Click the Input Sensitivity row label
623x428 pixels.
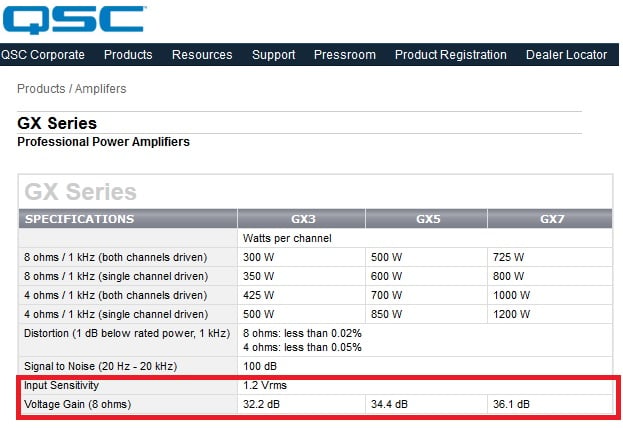tap(61, 385)
